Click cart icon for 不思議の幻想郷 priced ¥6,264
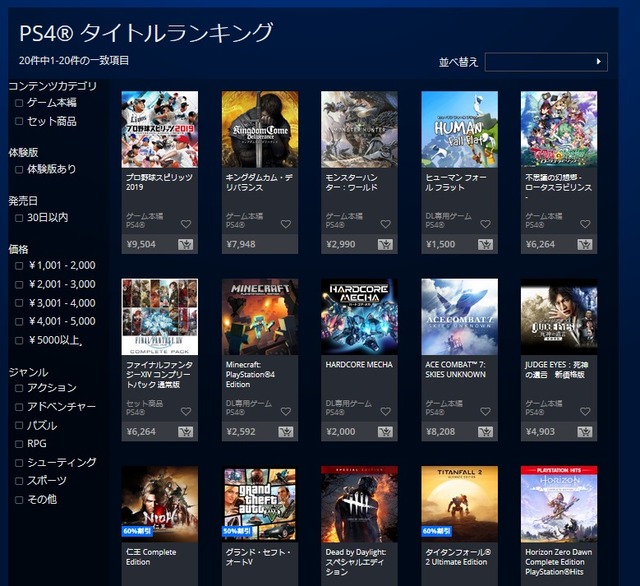640x586 pixels. point(584,244)
